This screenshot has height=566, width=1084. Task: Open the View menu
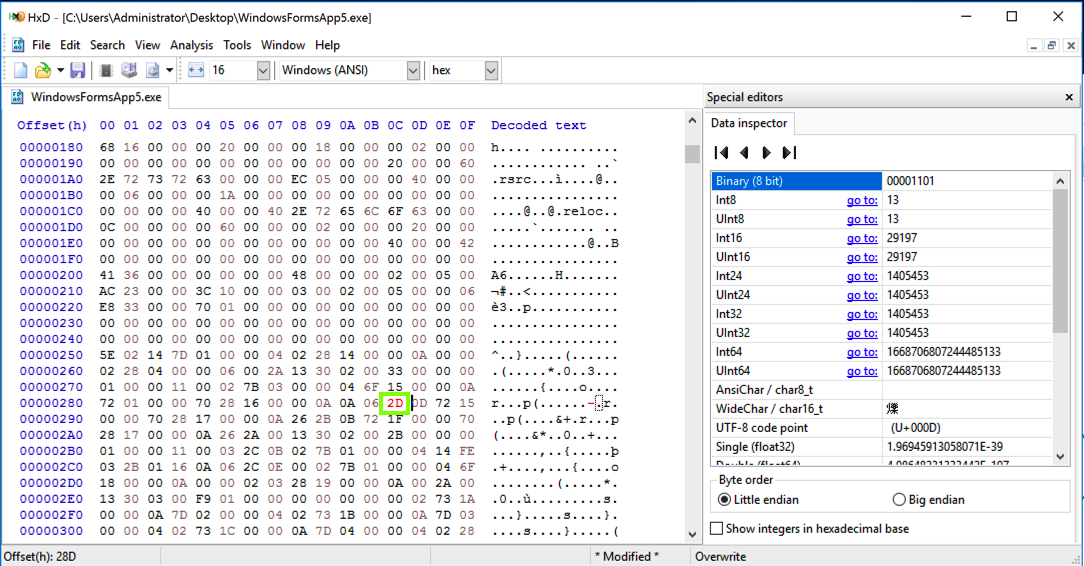[x=147, y=45]
